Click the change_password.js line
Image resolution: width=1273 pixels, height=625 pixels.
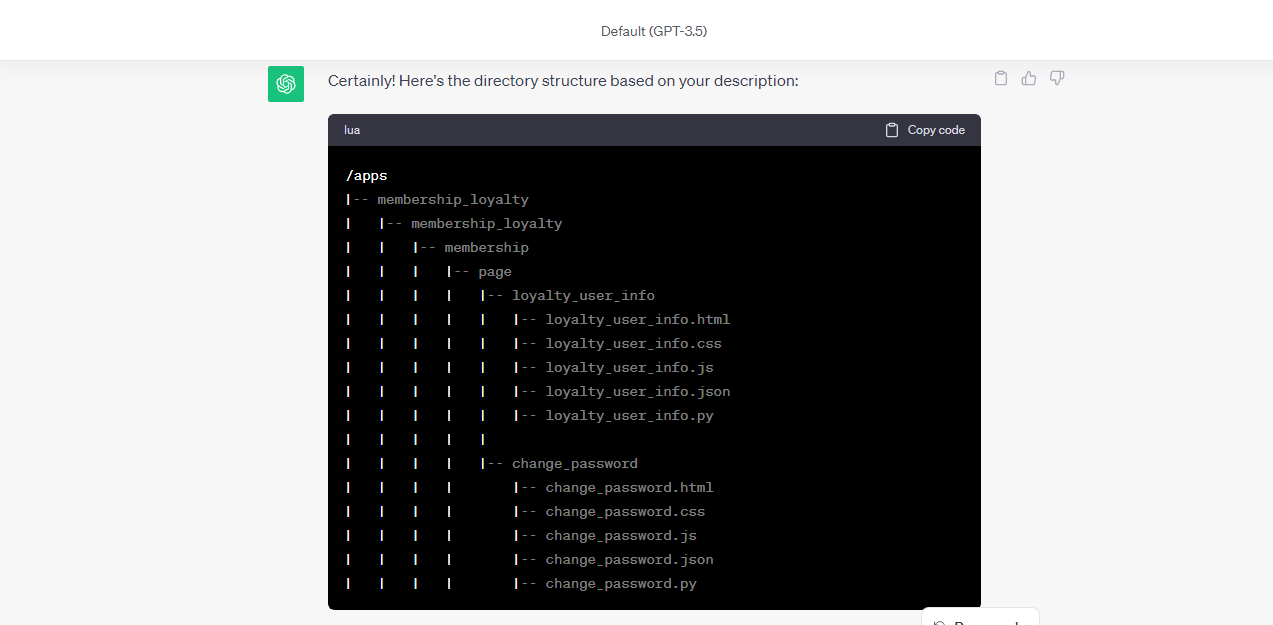tap(621, 536)
